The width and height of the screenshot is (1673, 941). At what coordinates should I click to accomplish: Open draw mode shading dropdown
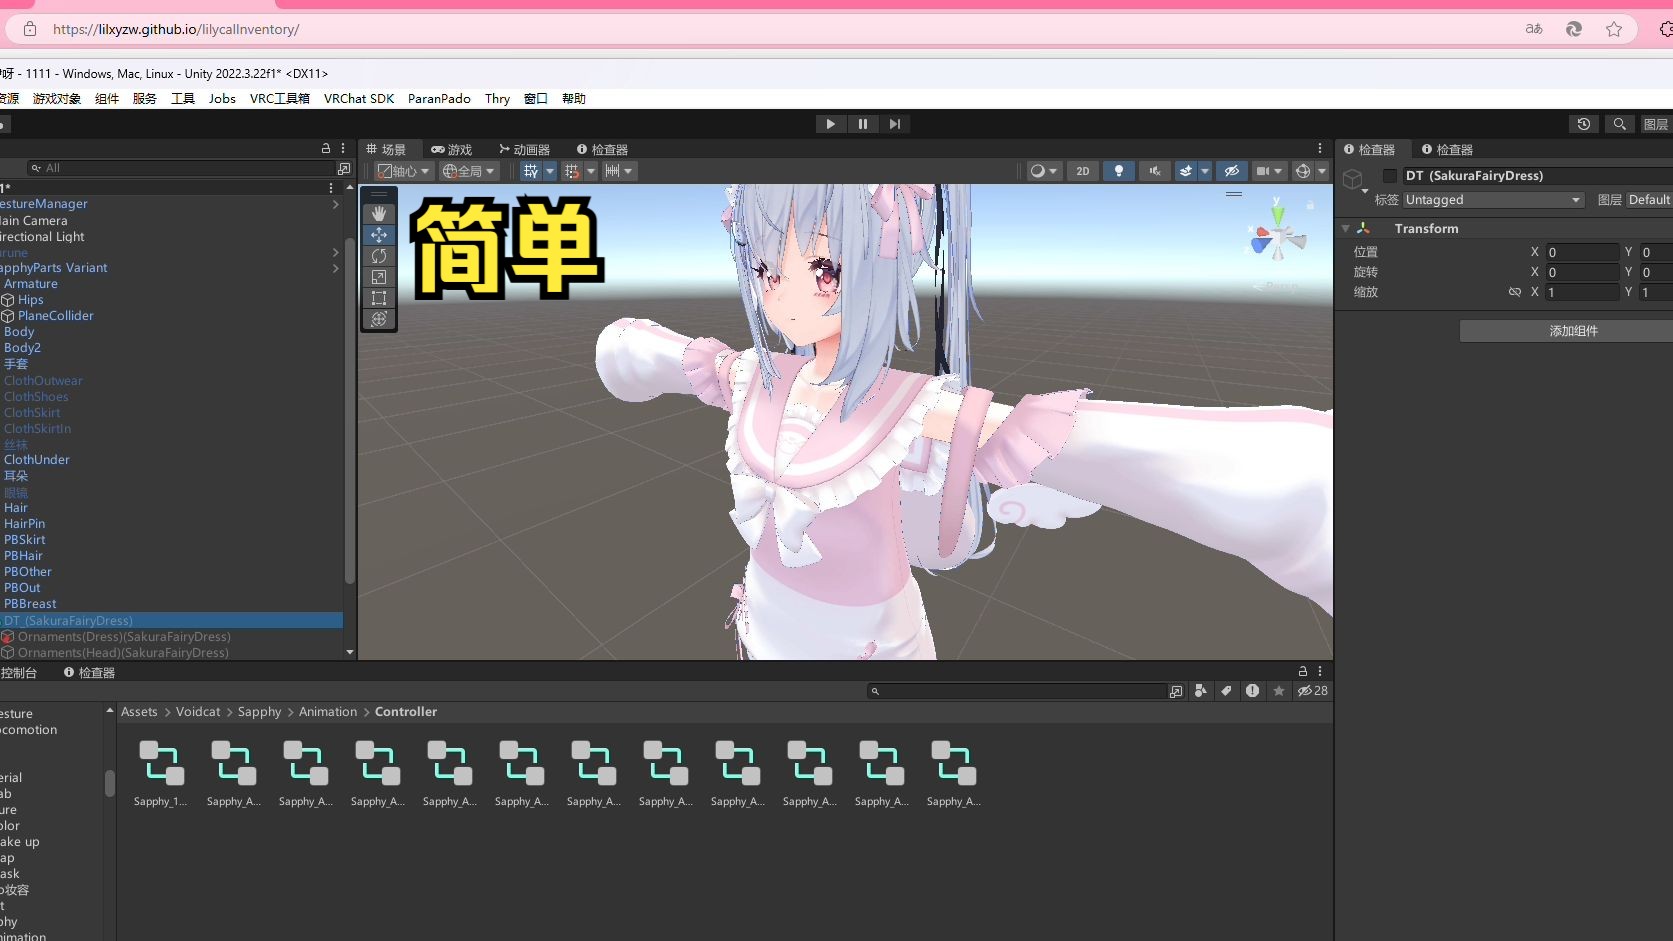pyautogui.click(x=1044, y=171)
